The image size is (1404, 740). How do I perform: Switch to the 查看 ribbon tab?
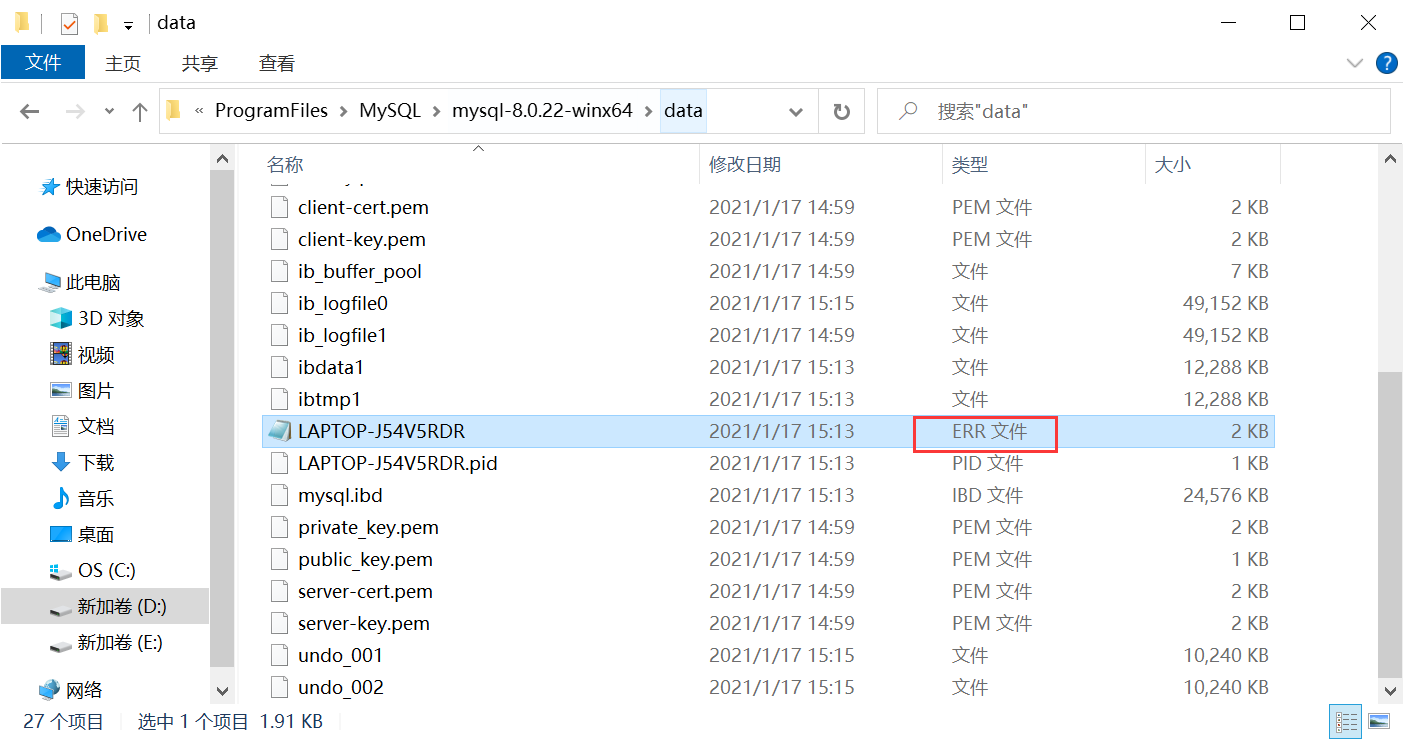point(276,63)
